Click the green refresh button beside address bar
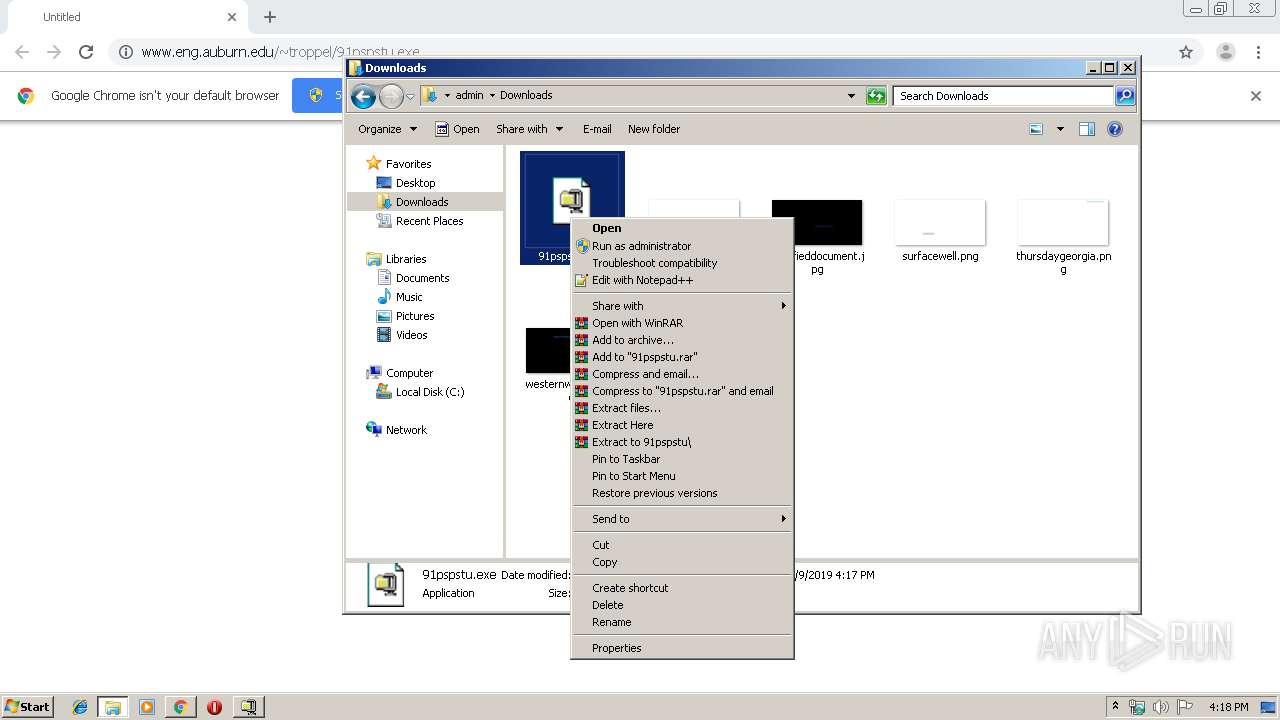This screenshot has width=1280, height=720. pyautogui.click(x=876, y=96)
